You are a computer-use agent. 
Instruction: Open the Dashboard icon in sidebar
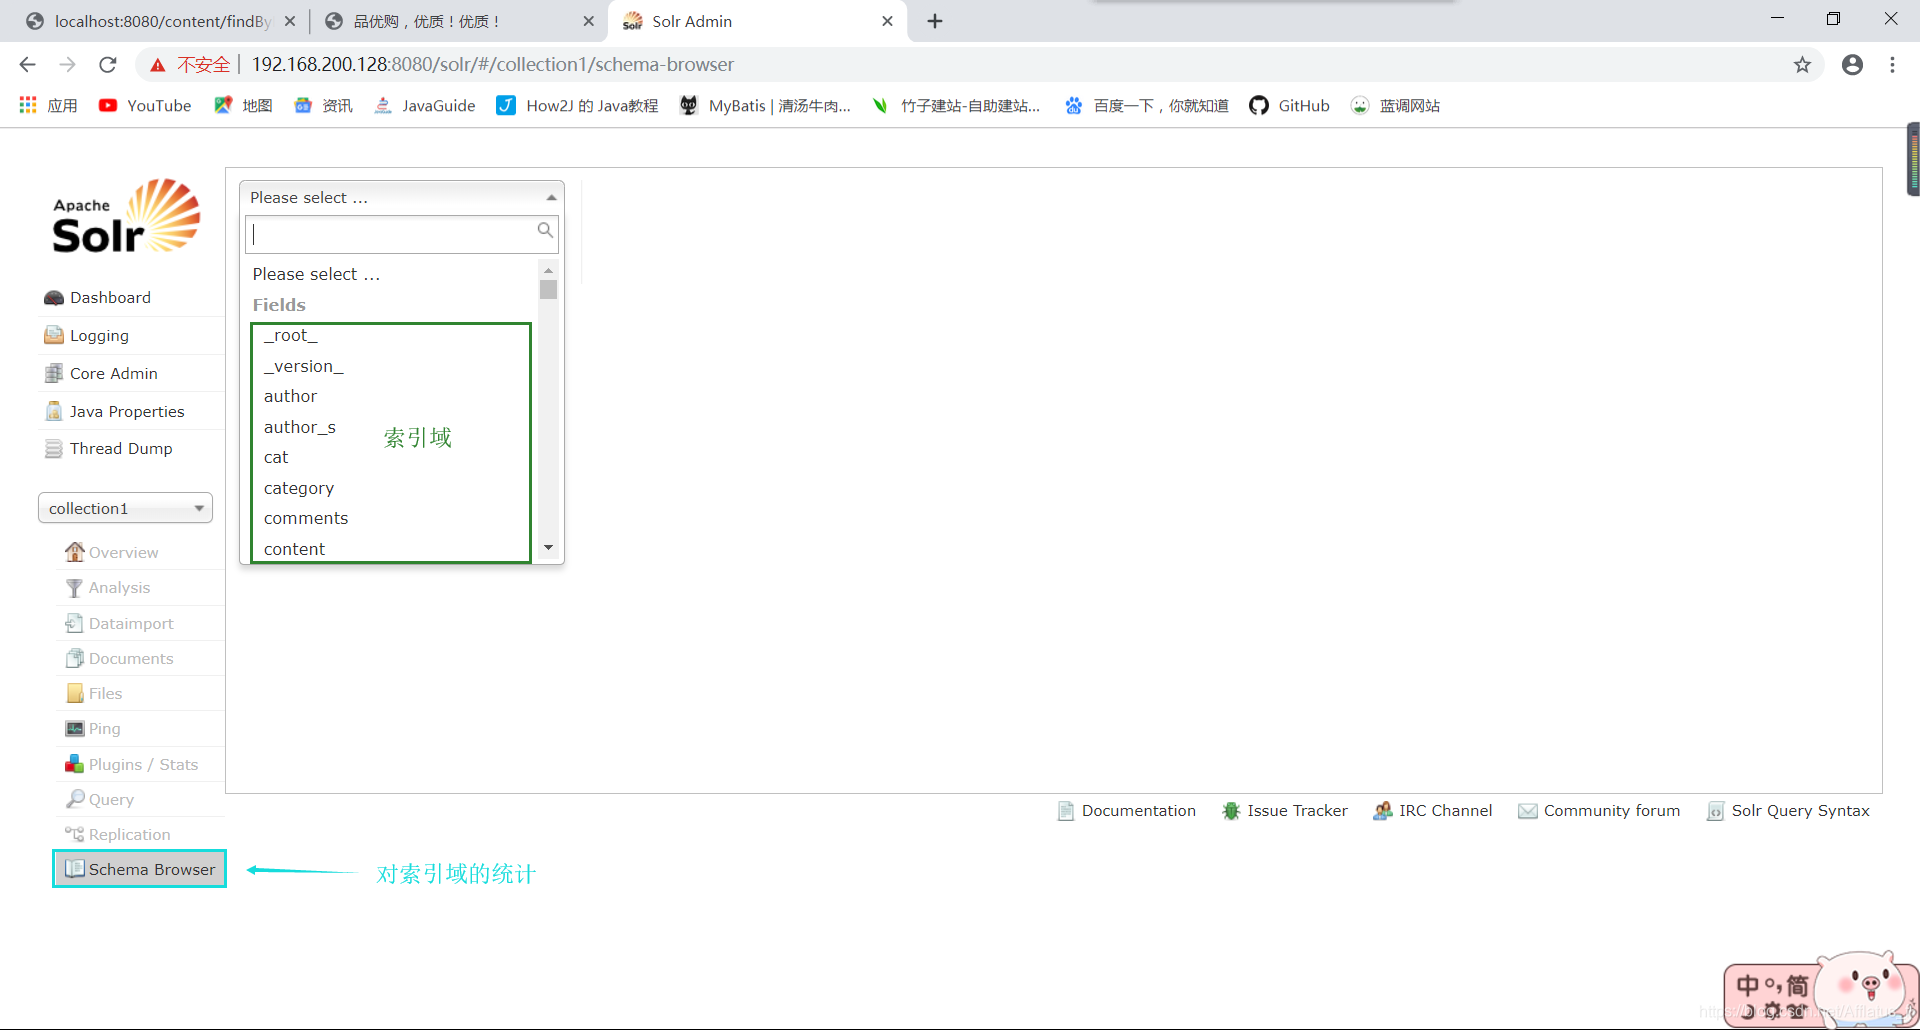pyautogui.click(x=54, y=298)
